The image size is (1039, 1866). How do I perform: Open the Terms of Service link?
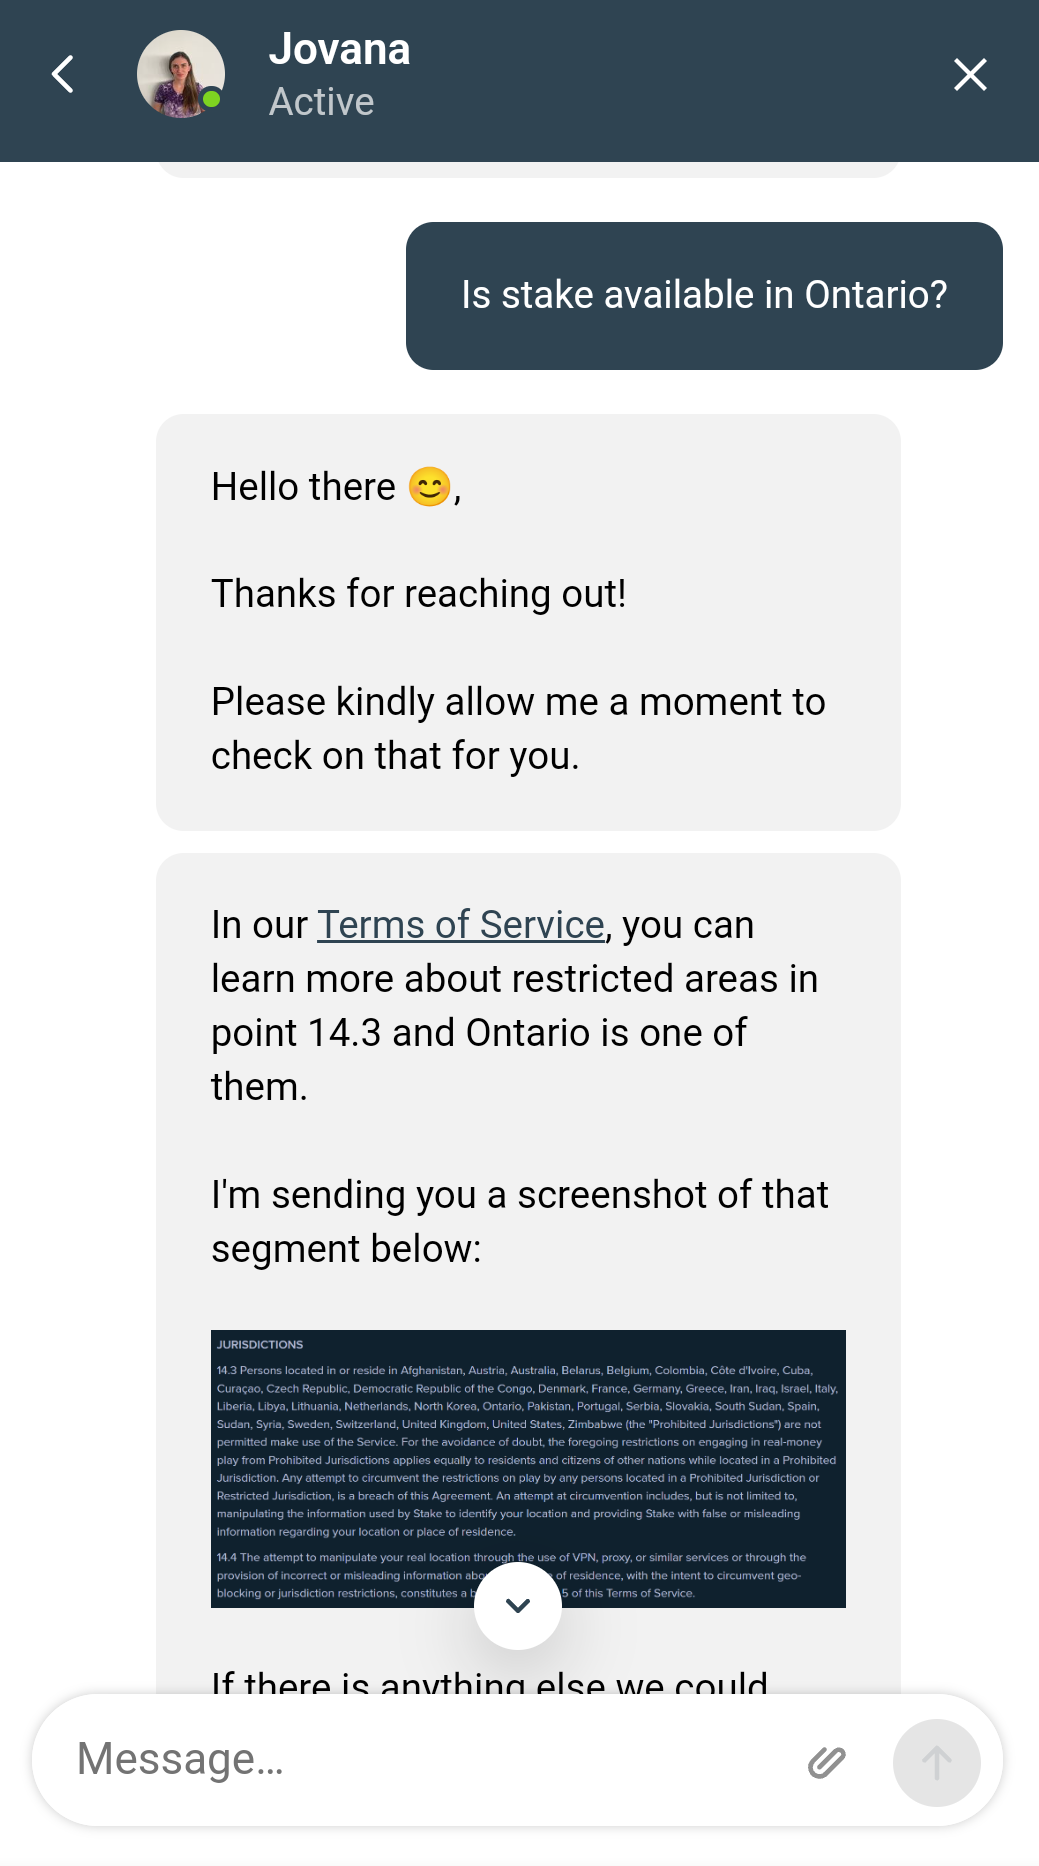(x=460, y=925)
